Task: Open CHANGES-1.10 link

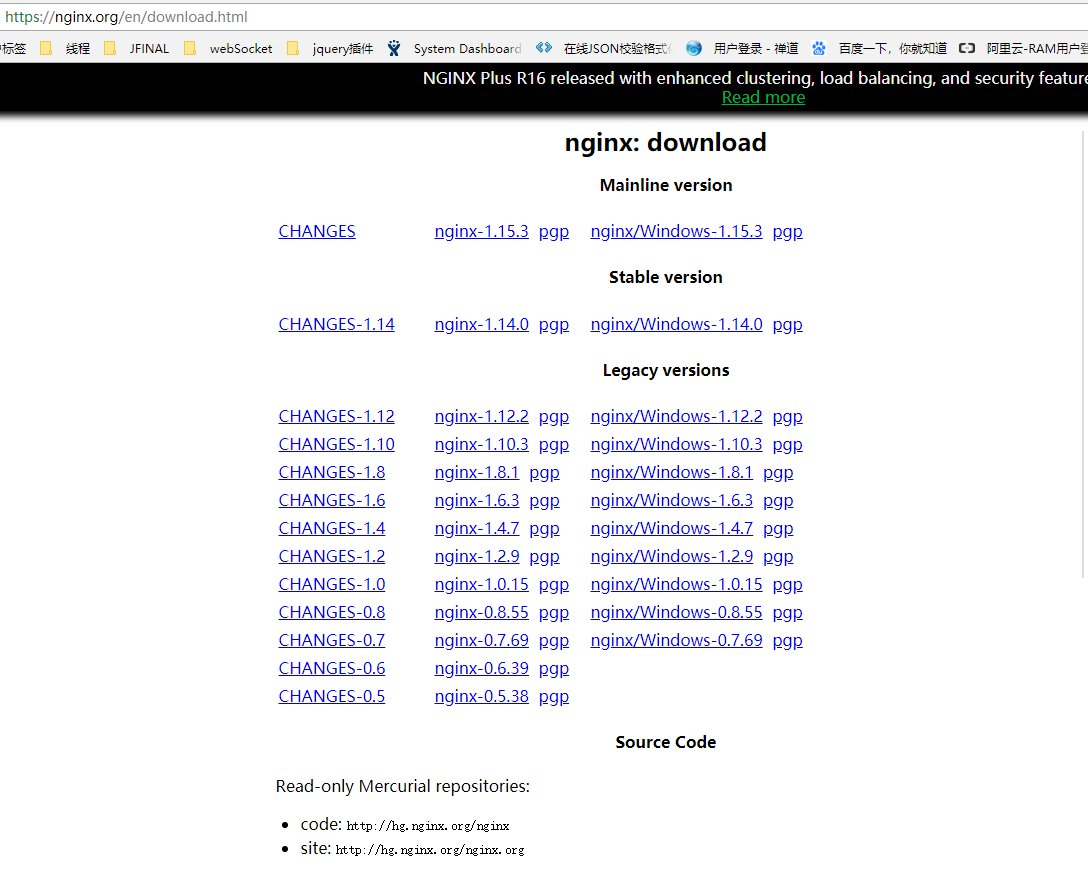Action: [x=337, y=445]
